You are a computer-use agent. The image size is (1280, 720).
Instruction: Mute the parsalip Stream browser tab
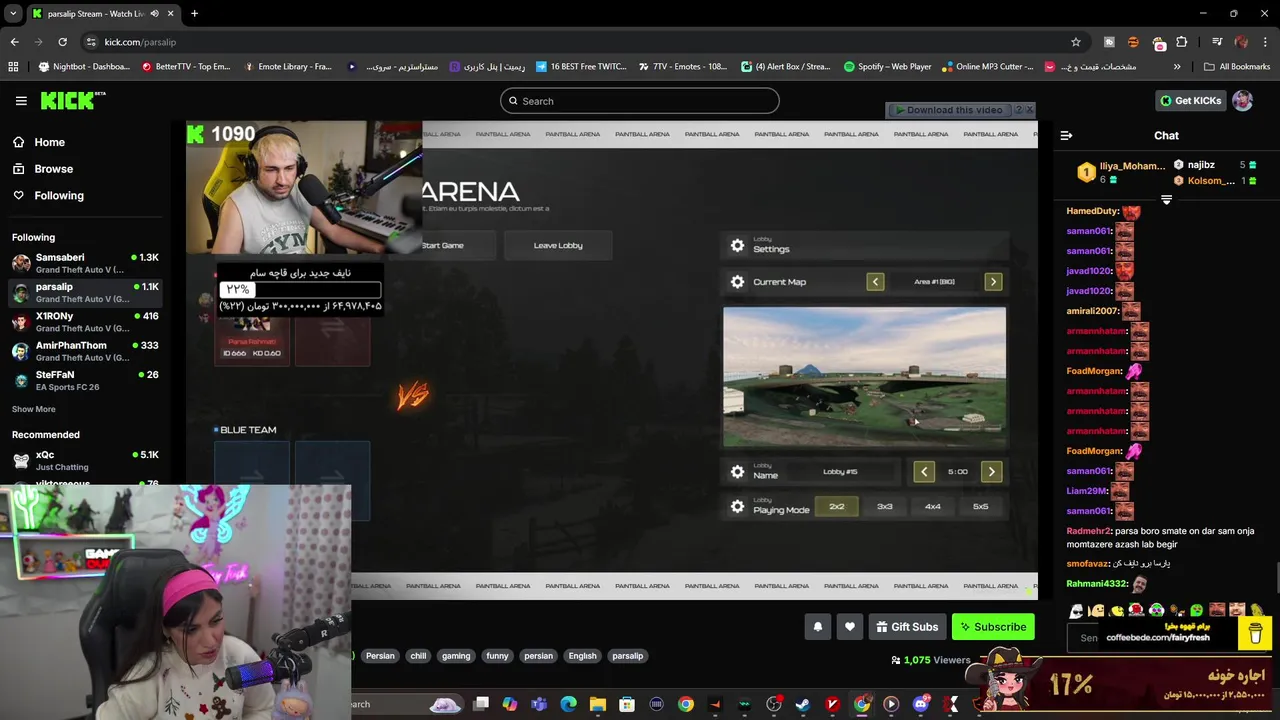coord(155,14)
